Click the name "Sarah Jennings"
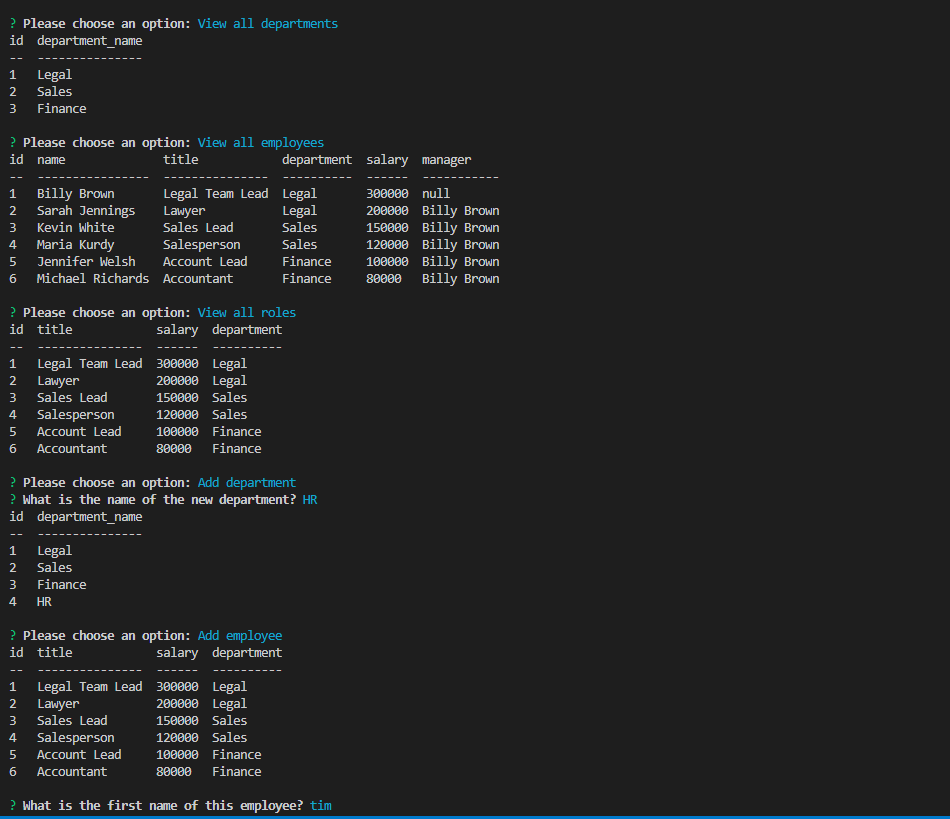This screenshot has width=950, height=819. pos(86,211)
